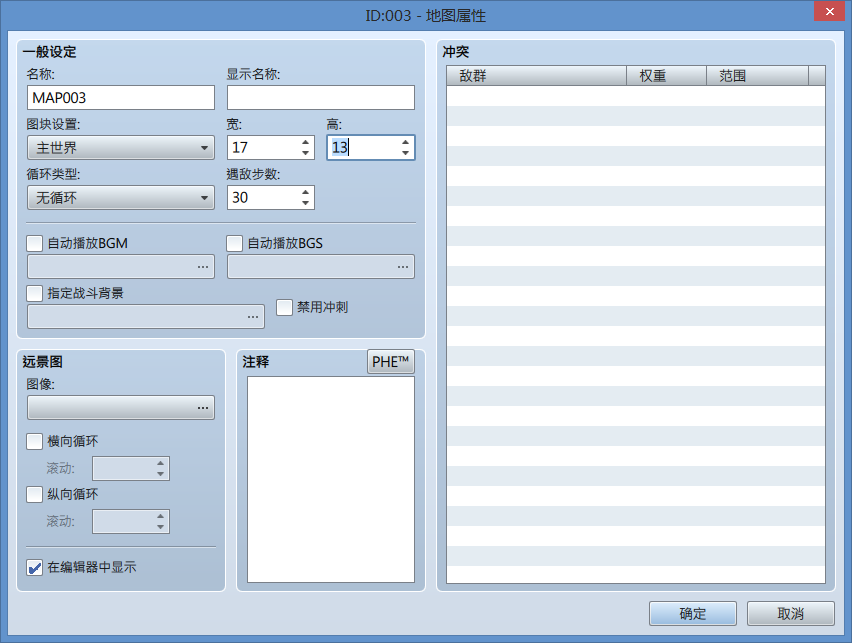852x643 pixels.
Task: Increase the 宽 value with up arrow
Action: [305, 142]
